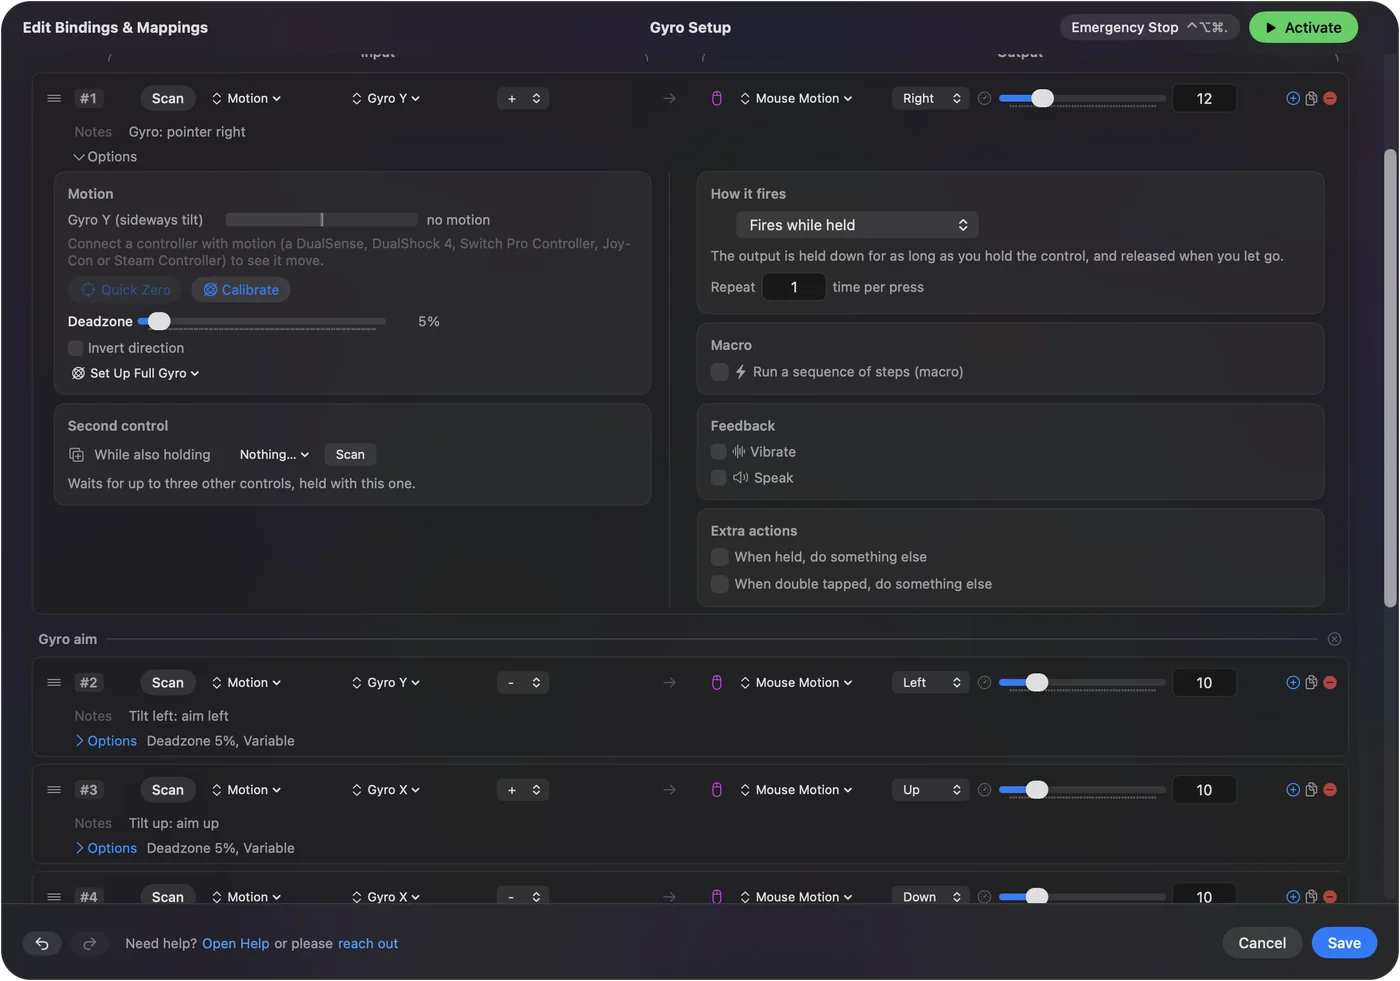This screenshot has width=1400, height=981.
Task: Expand Options for the Tilt left row
Action: pos(106,741)
